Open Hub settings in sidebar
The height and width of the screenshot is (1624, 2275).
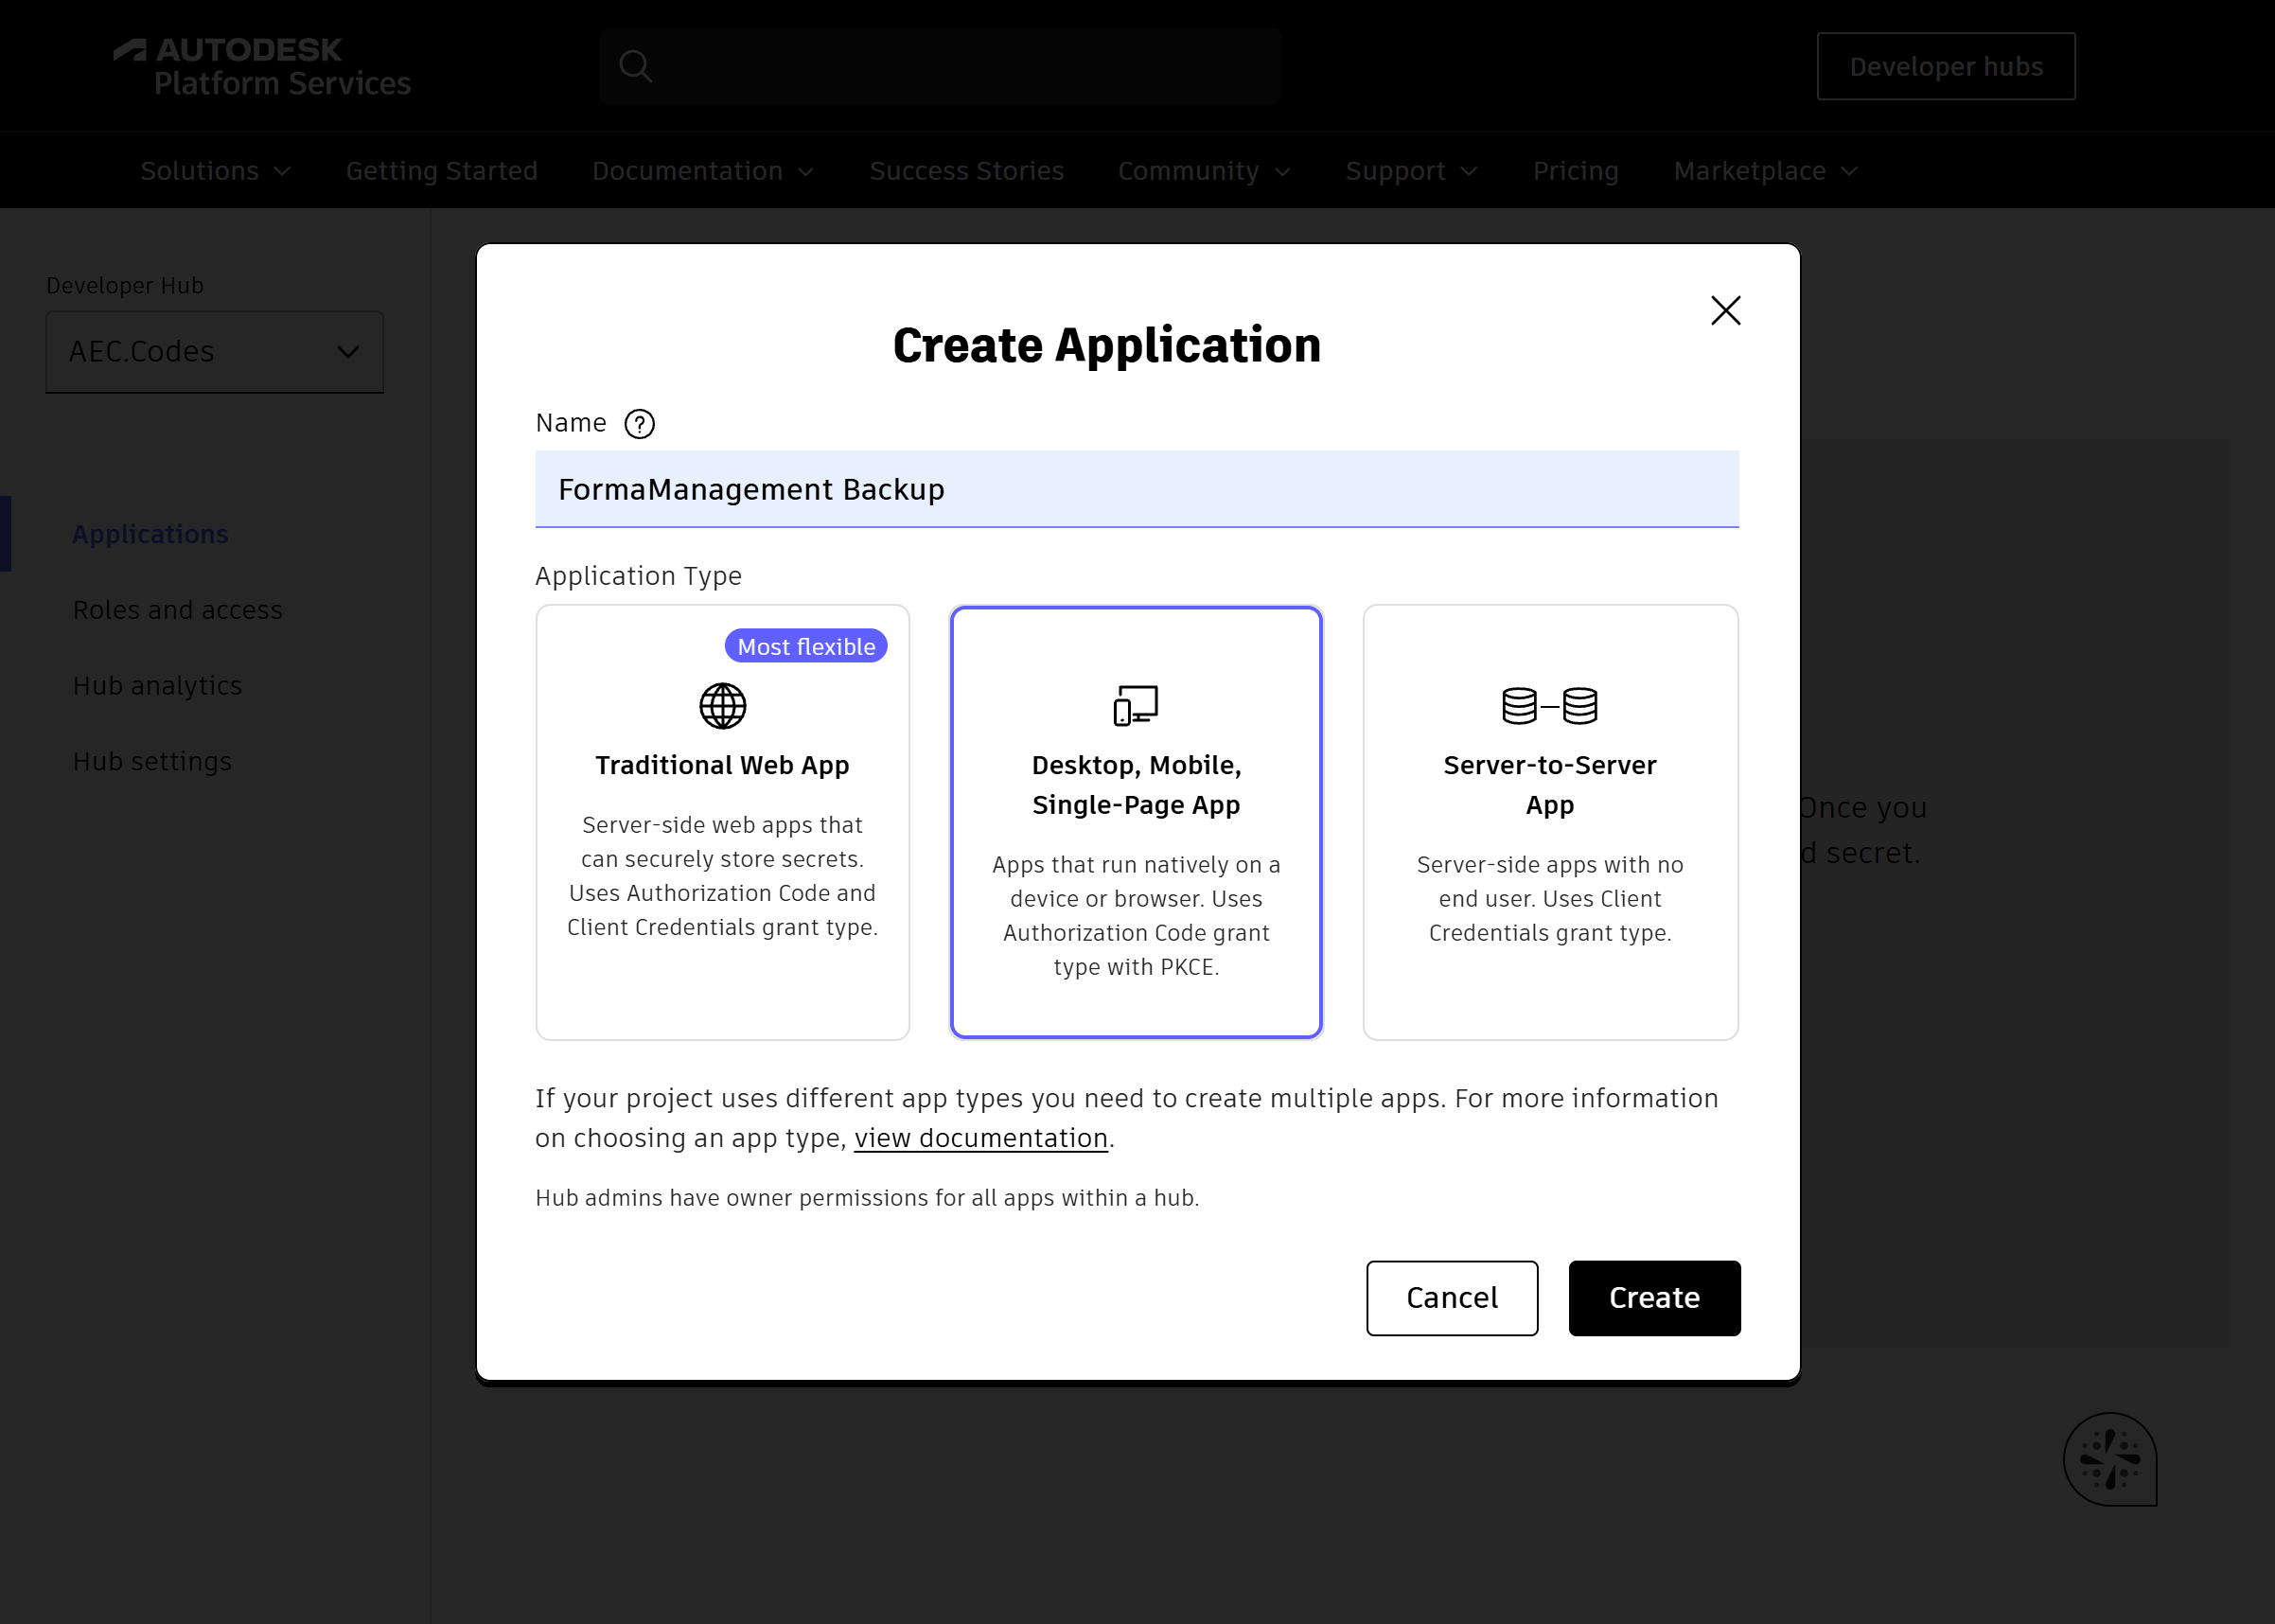[x=152, y=762]
